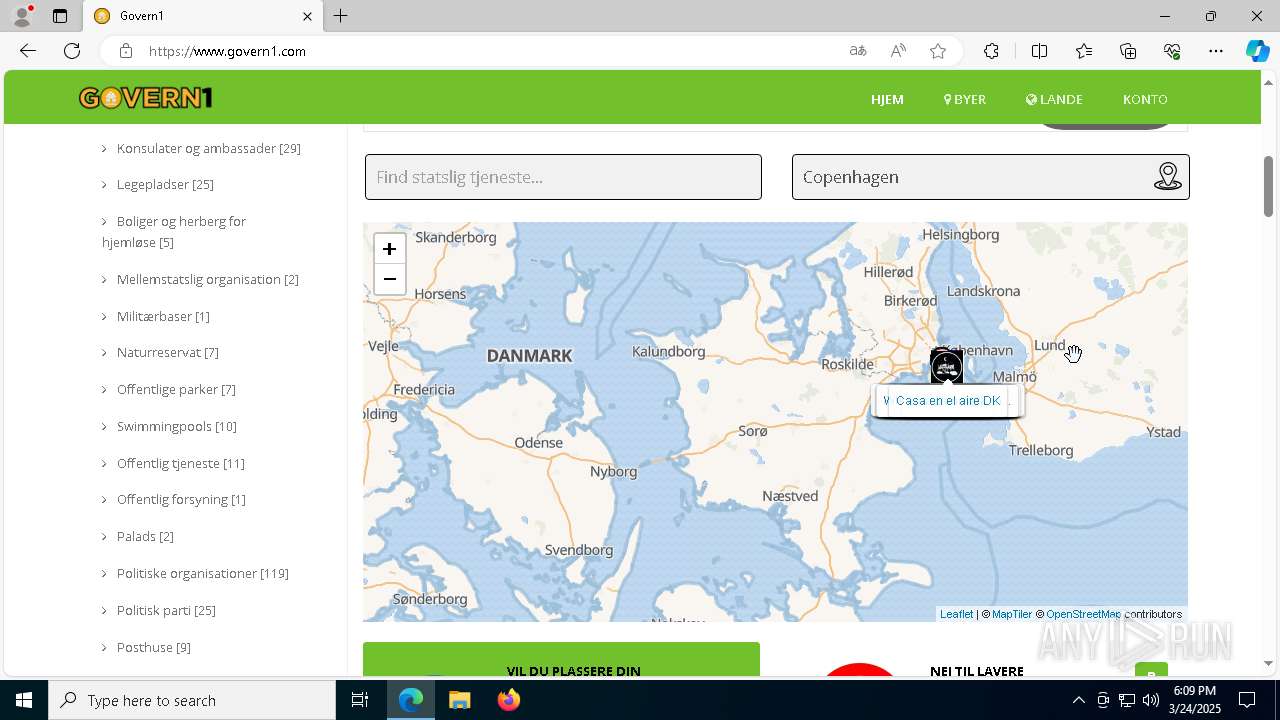The width and height of the screenshot is (1280, 720).
Task: Open a new browser tab
Action: tap(340, 16)
